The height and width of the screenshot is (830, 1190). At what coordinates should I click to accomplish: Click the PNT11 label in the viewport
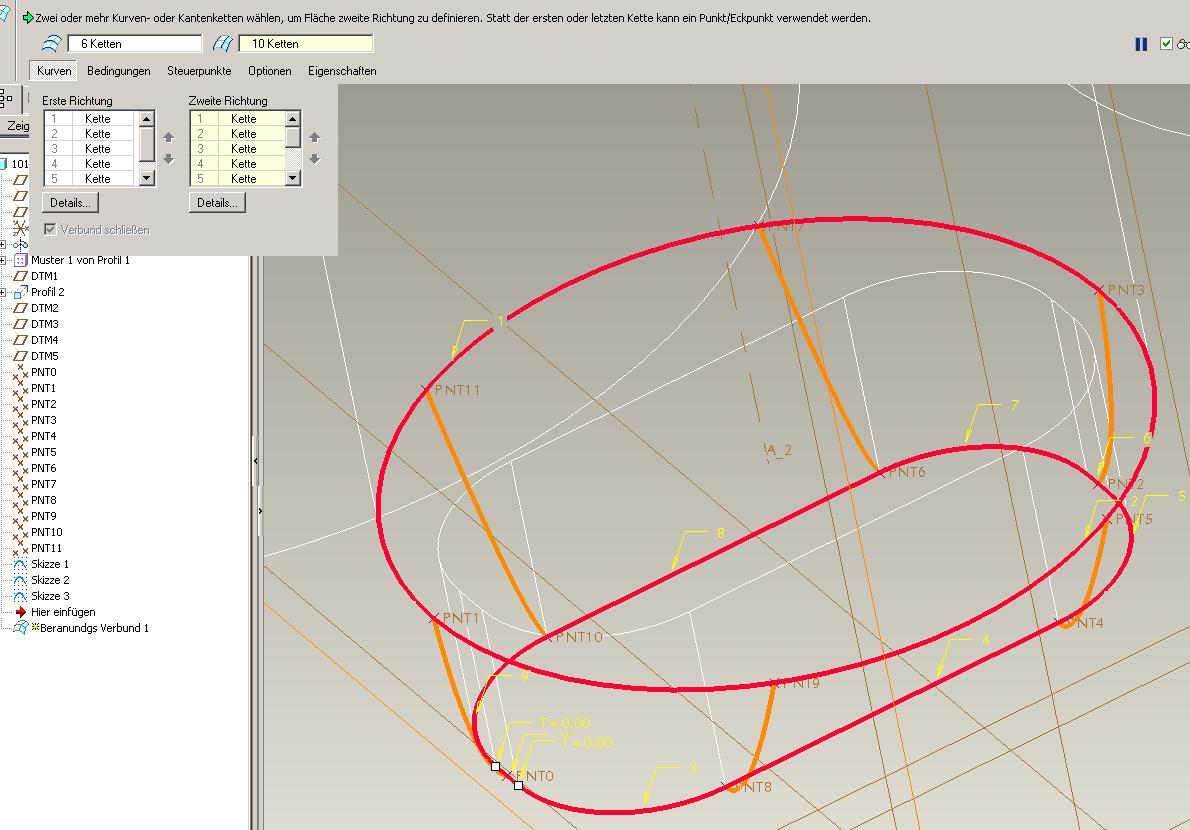point(457,390)
